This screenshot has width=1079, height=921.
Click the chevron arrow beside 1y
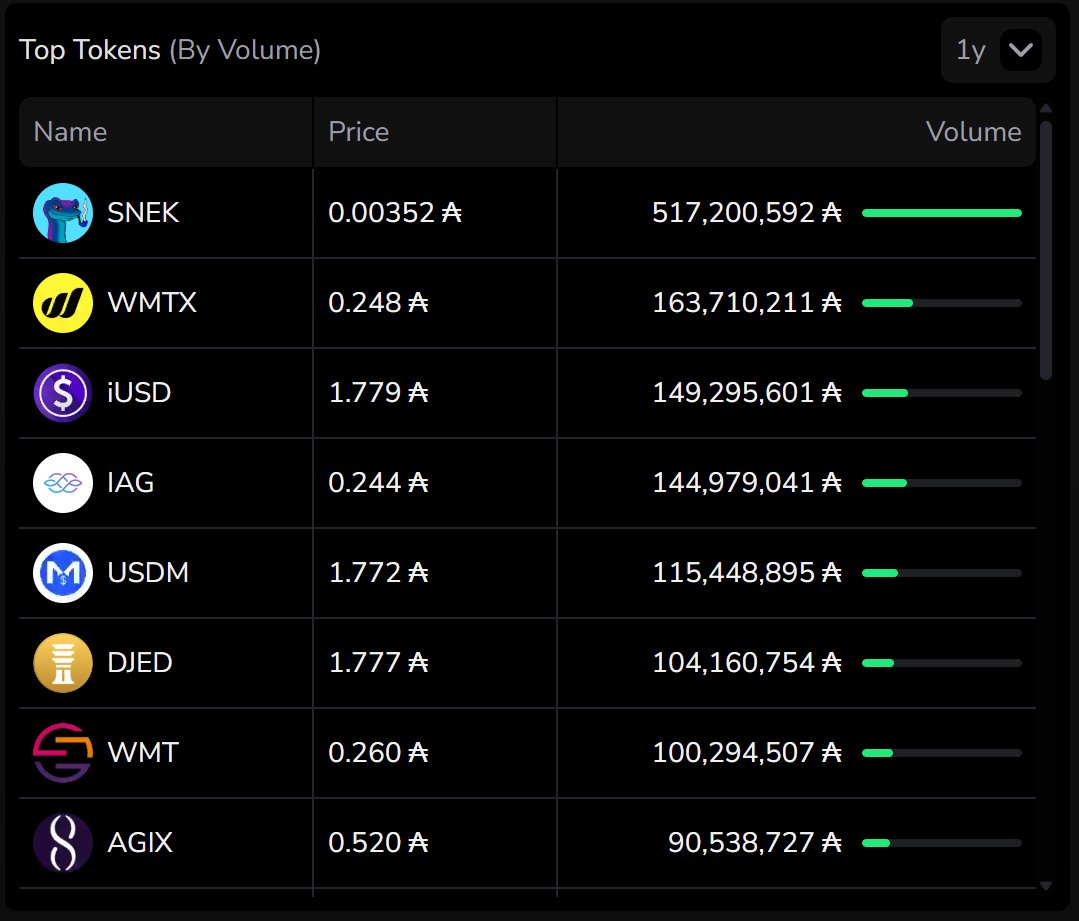point(1021,50)
